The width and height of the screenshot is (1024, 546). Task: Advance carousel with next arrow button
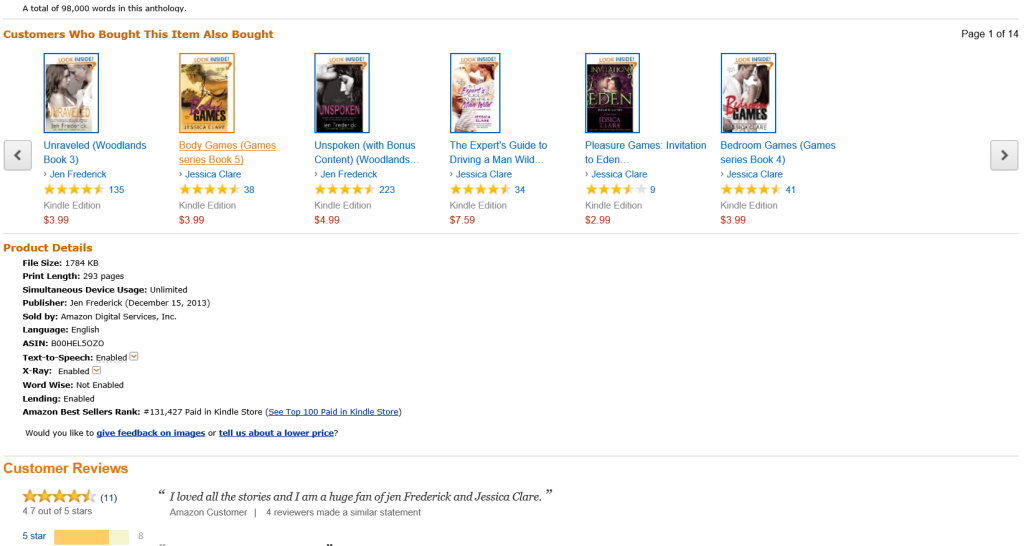click(x=1004, y=155)
